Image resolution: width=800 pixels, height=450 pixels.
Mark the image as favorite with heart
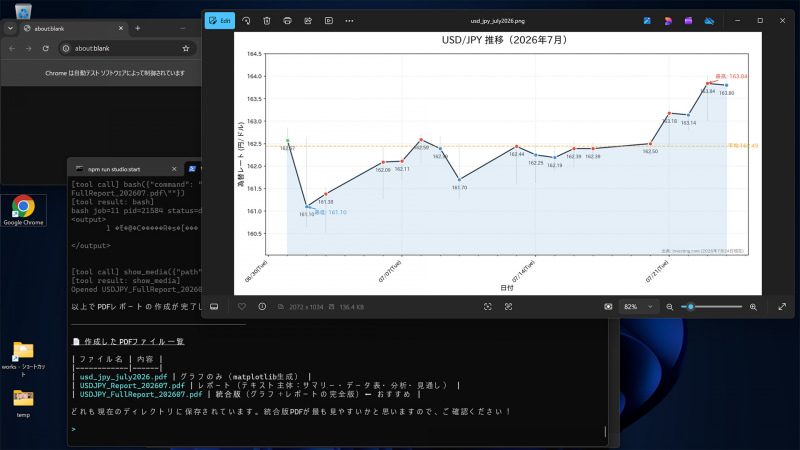242,307
